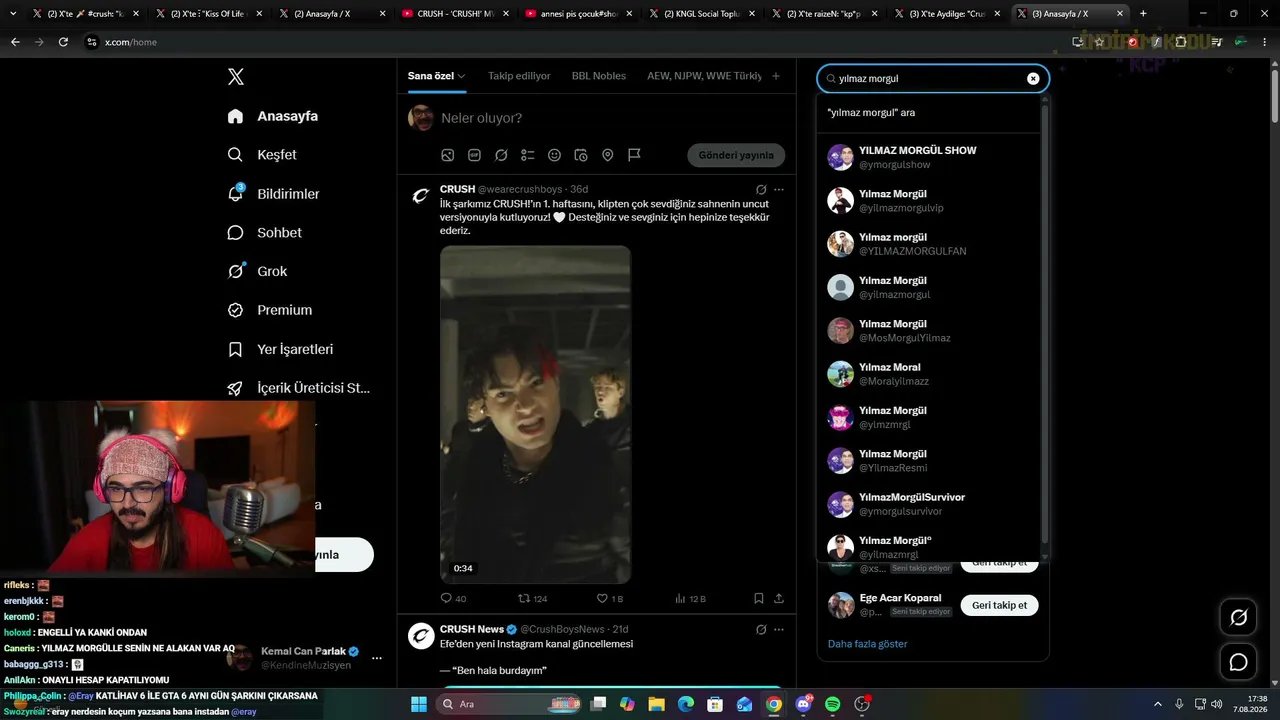Screen dimensions: 1280x720
Task: Open the emoji picker in composer
Action: 554,155
